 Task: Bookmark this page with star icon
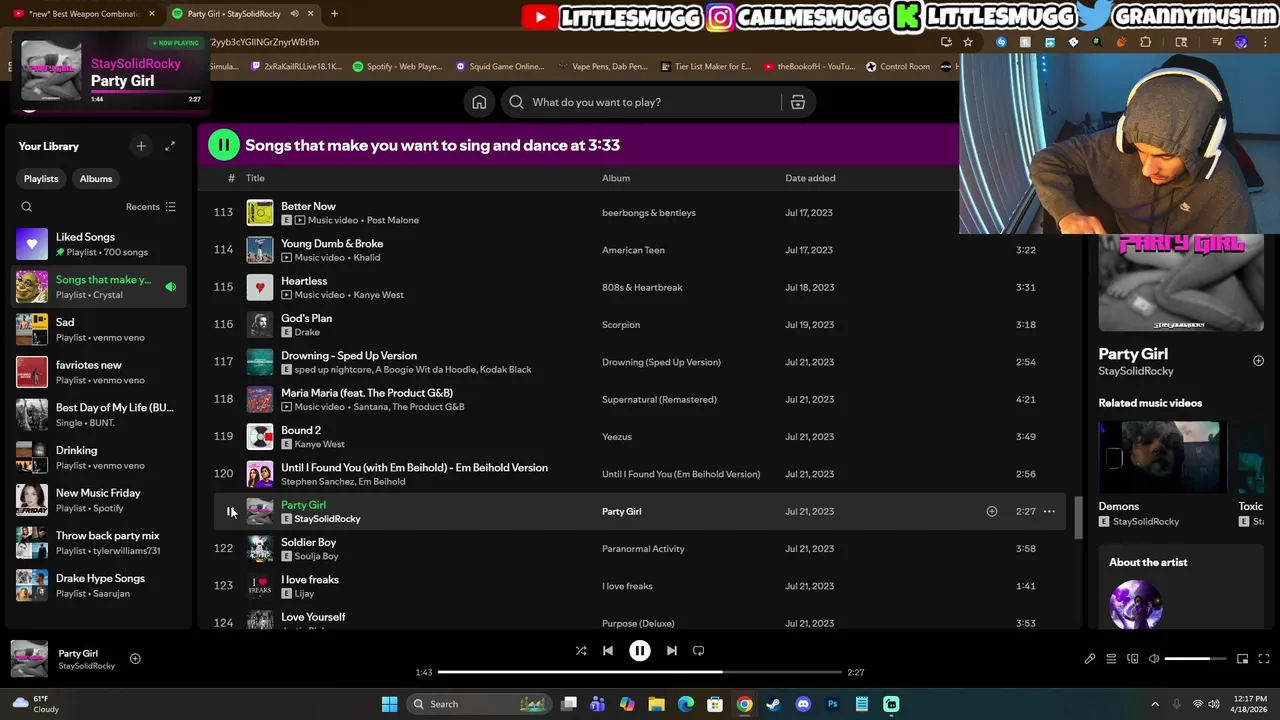pyautogui.click(x=968, y=42)
